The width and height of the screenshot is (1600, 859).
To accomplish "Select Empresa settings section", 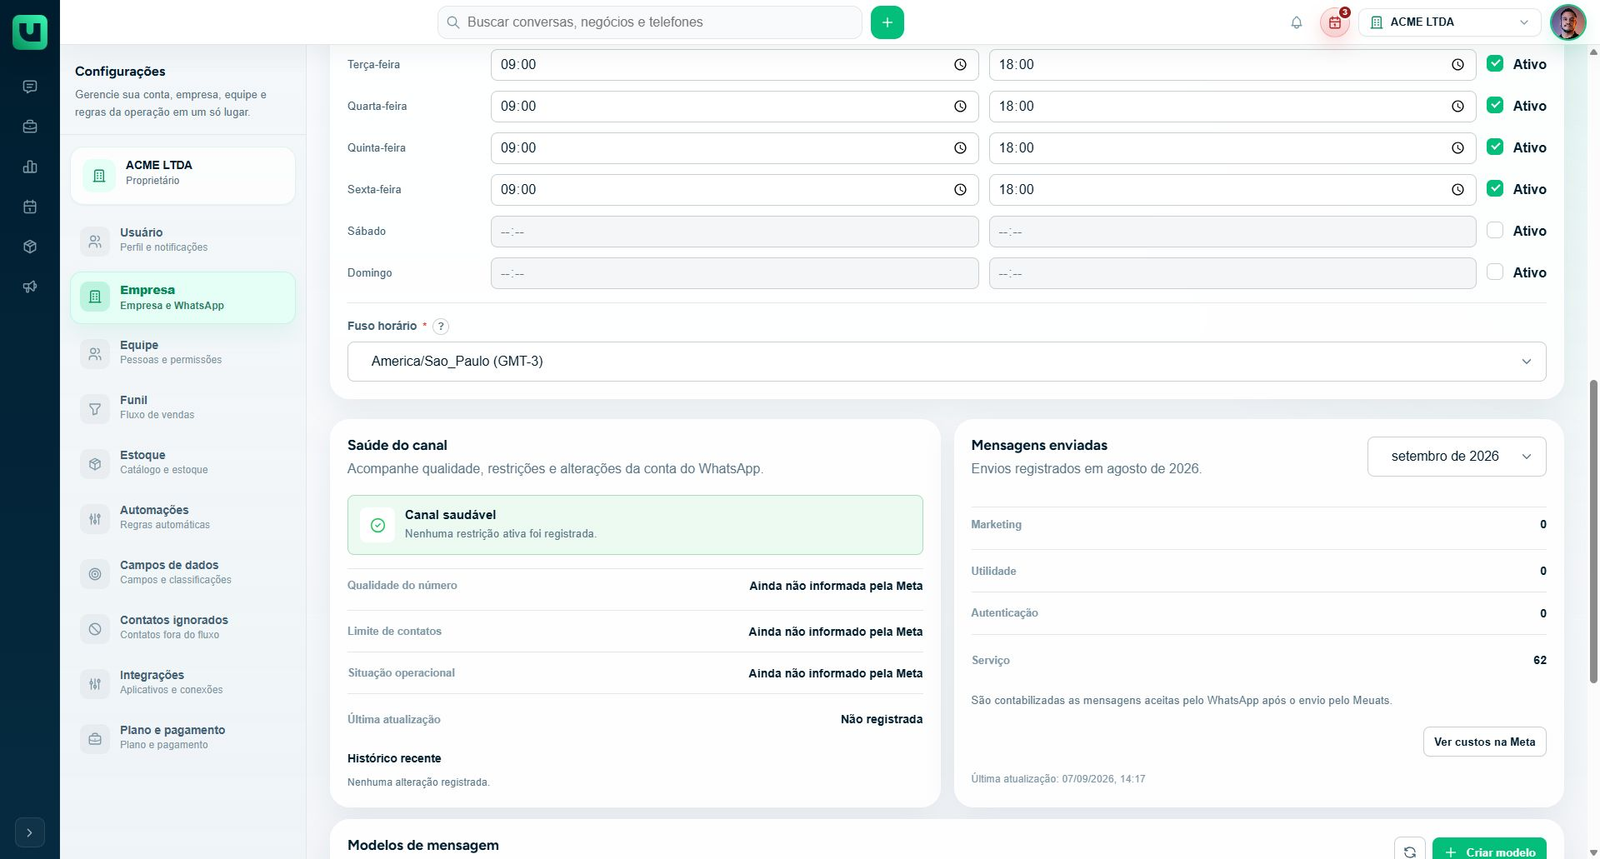I will [x=183, y=298].
